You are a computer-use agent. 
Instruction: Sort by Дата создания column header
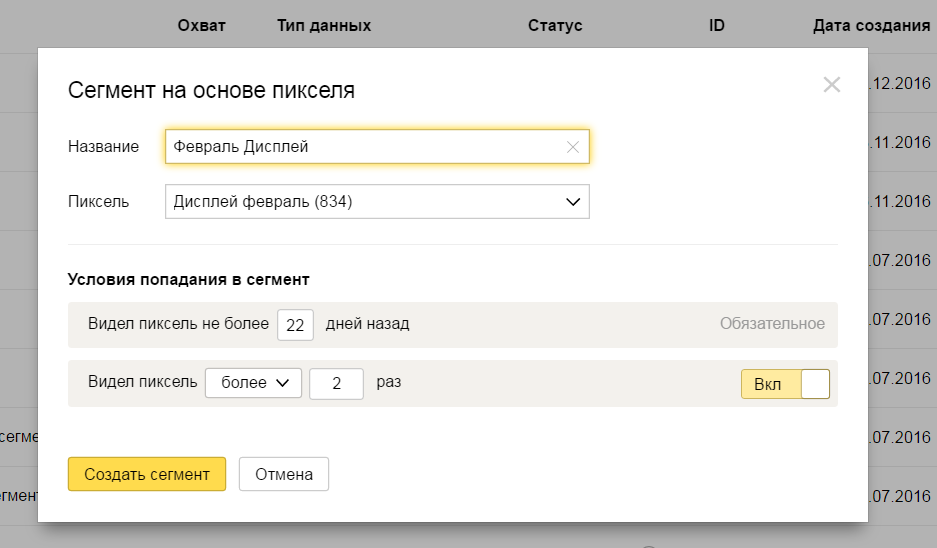(871, 26)
